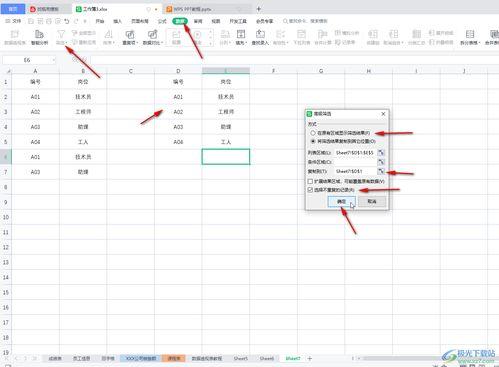Click range picker icon beside 列表区域 field
The height and width of the screenshot is (367, 499).
[381, 152]
